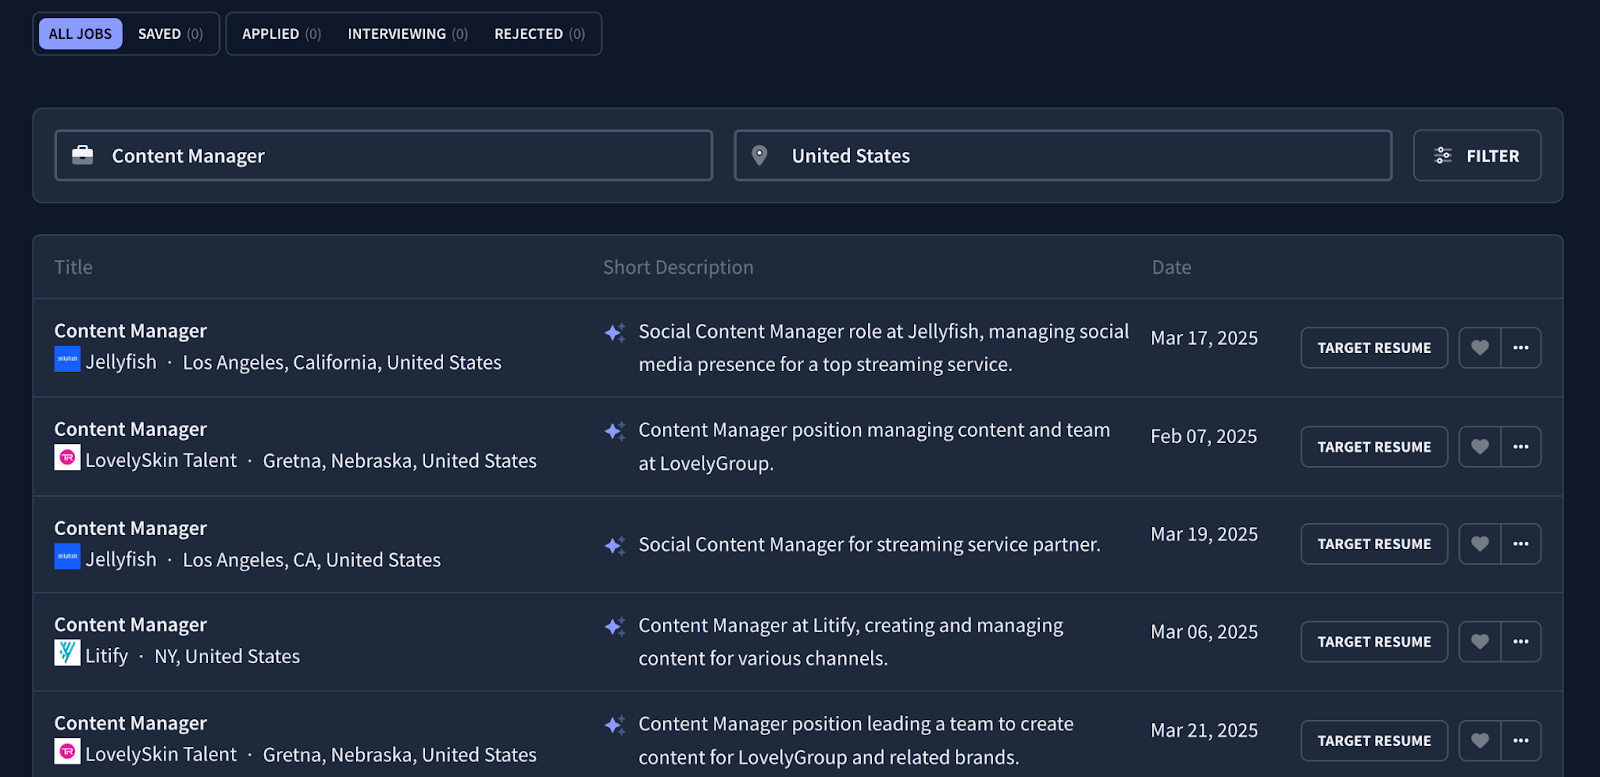Screen dimensions: 1600x777
Task: Switch to the Saved tab
Action: 170,34
